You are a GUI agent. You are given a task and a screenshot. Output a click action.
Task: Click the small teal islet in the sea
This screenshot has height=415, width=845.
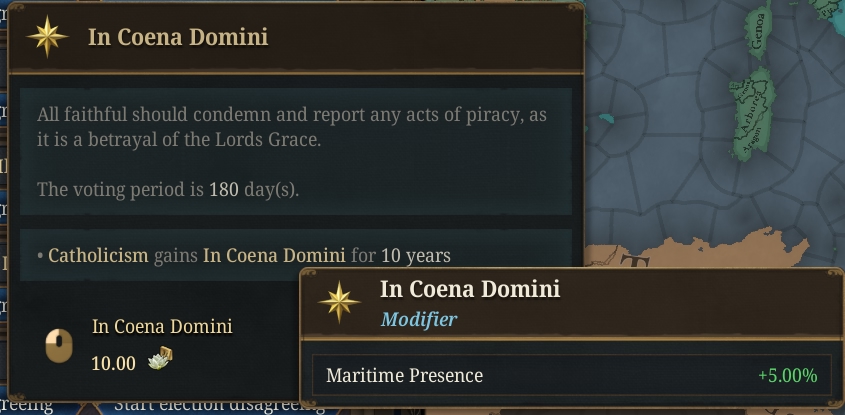pyautogui.click(x=606, y=117)
